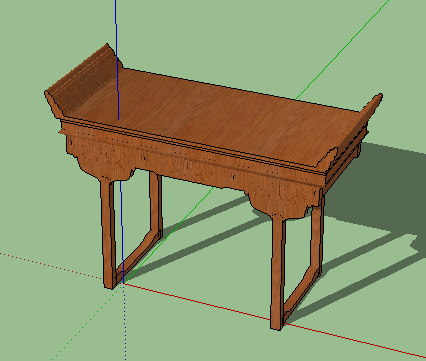This screenshot has height=361, width=426.
Task: Select the upturned flange on table's left end
Action: 83,80
